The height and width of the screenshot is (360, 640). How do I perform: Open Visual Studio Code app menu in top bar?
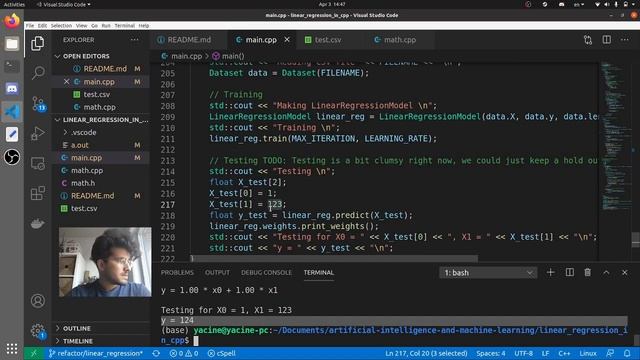(x=64, y=4)
